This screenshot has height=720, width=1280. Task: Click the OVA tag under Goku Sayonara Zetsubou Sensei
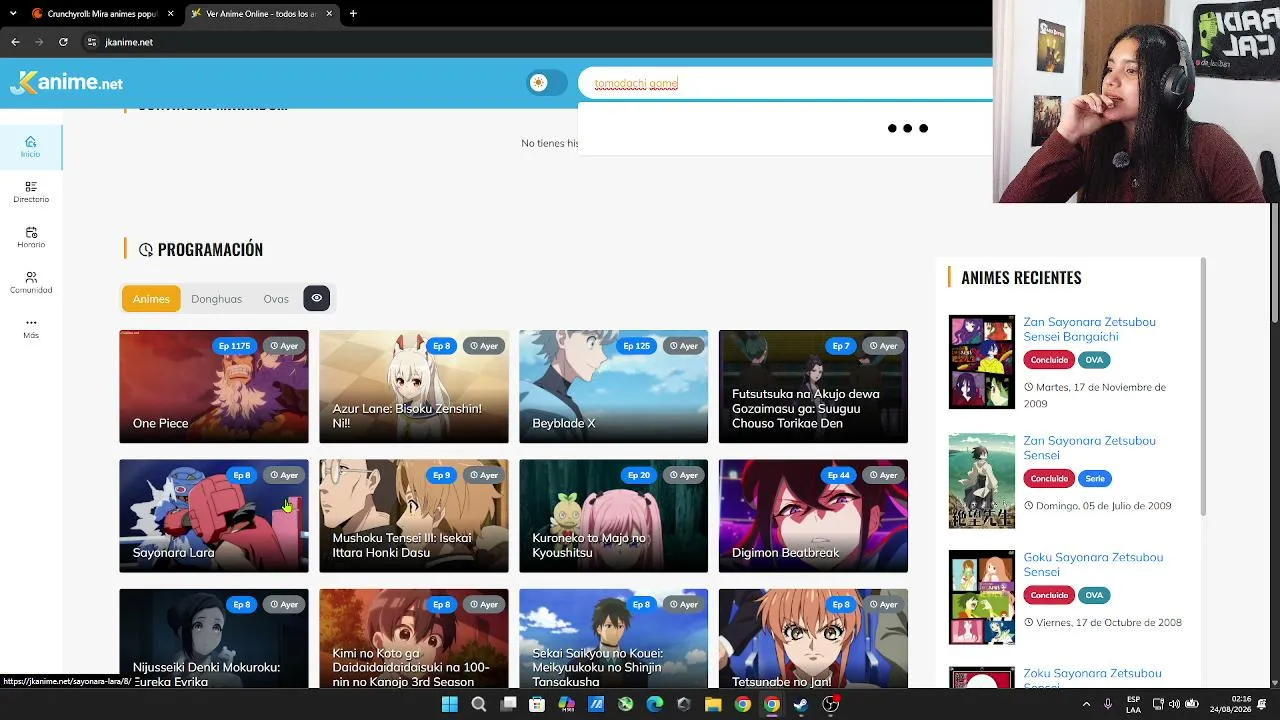[1094, 595]
